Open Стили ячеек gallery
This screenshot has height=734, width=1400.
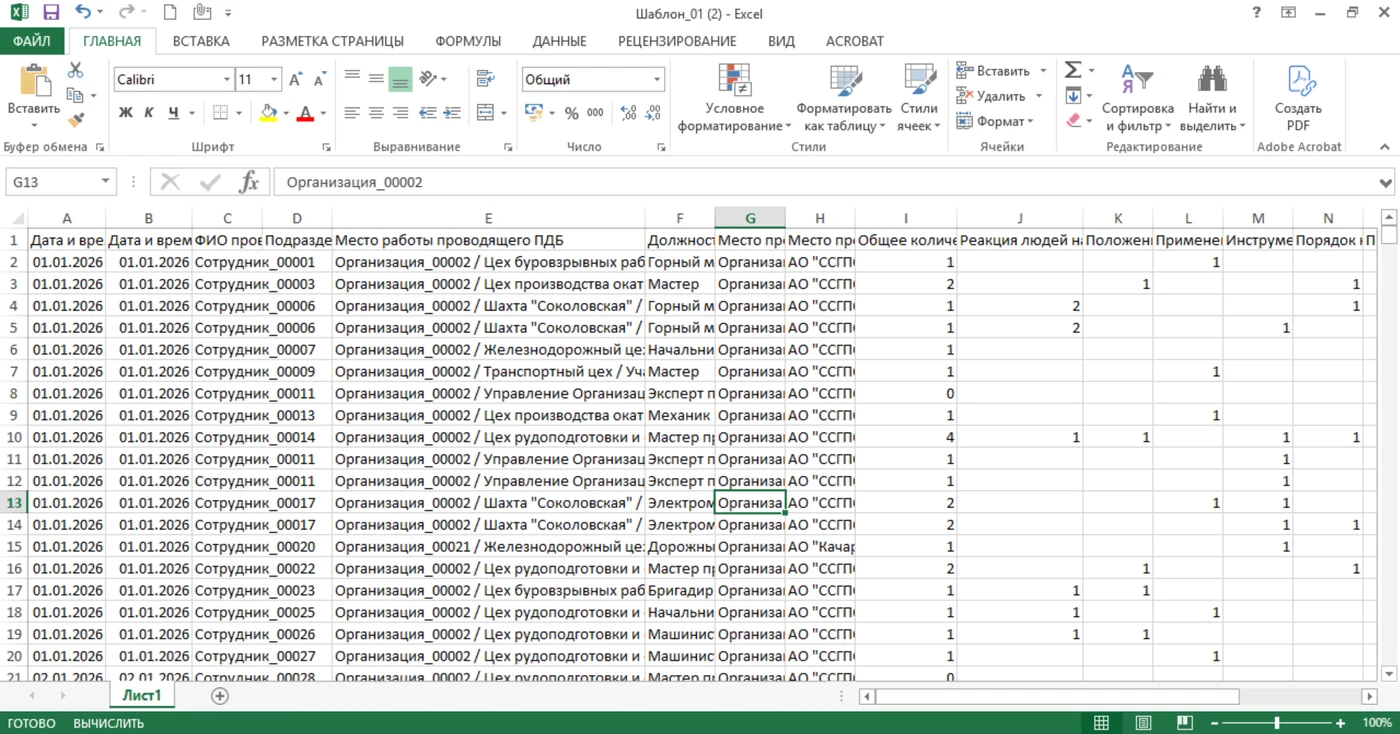[919, 98]
